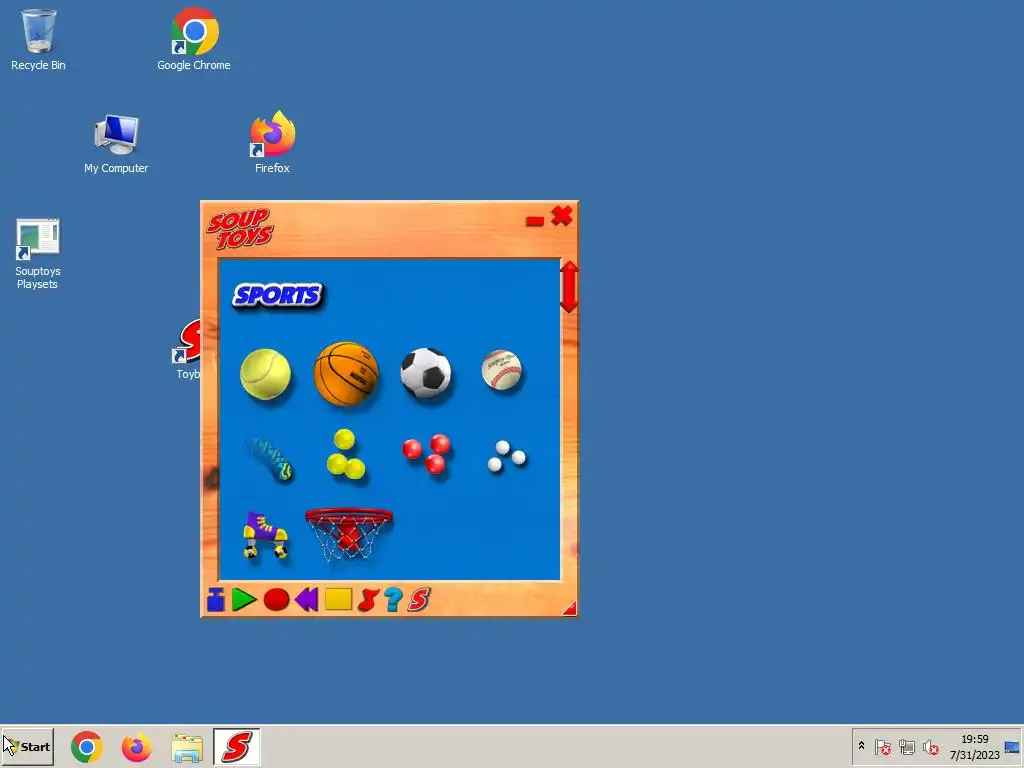
Task: Select the partially hidden Toybox desktop shortcut
Action: pyautogui.click(x=187, y=349)
